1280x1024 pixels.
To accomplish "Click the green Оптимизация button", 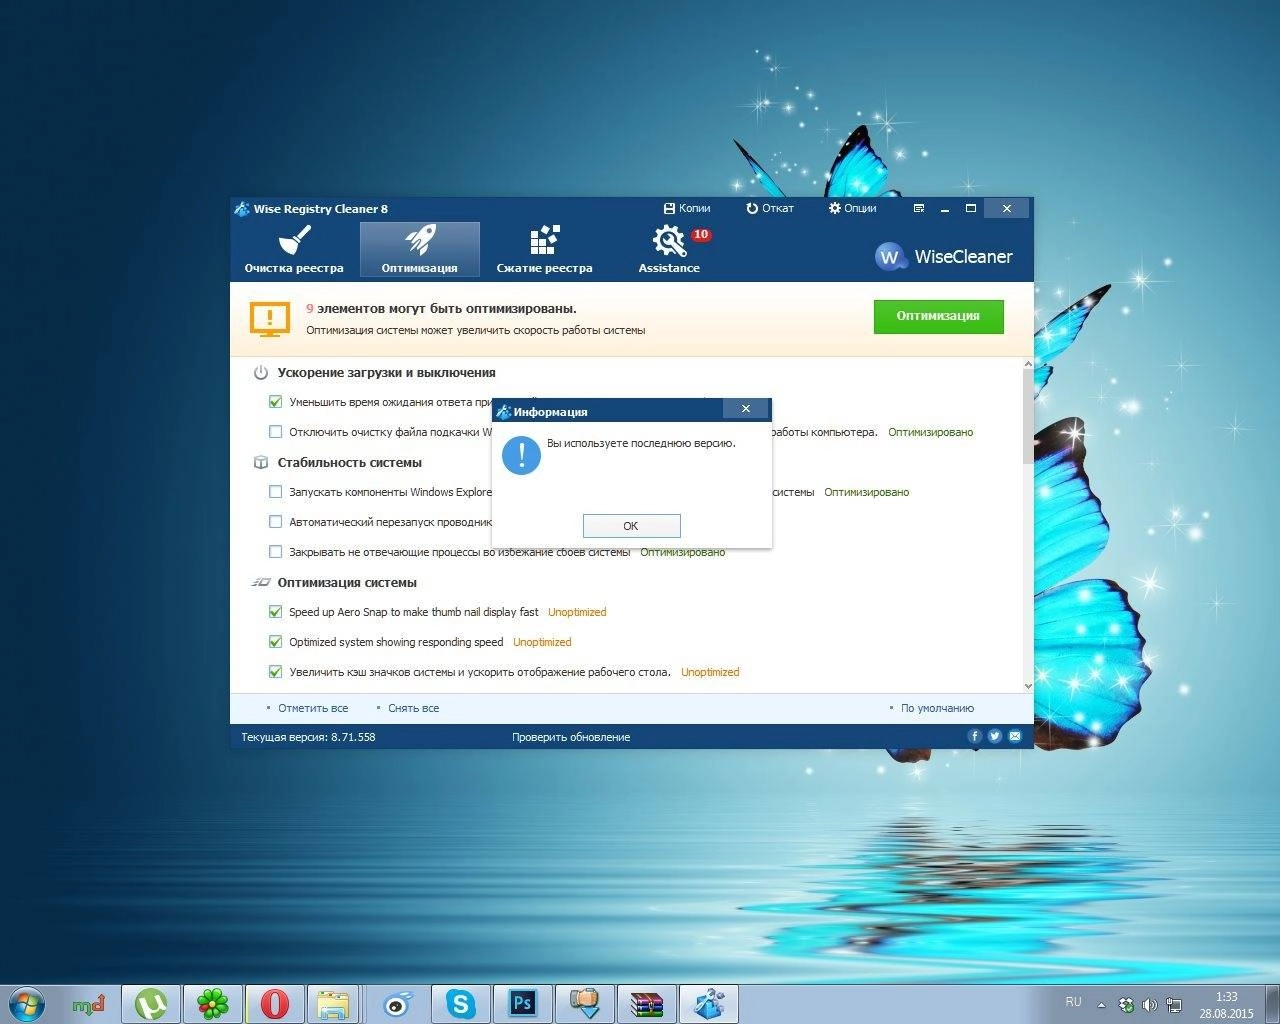I will point(938,316).
